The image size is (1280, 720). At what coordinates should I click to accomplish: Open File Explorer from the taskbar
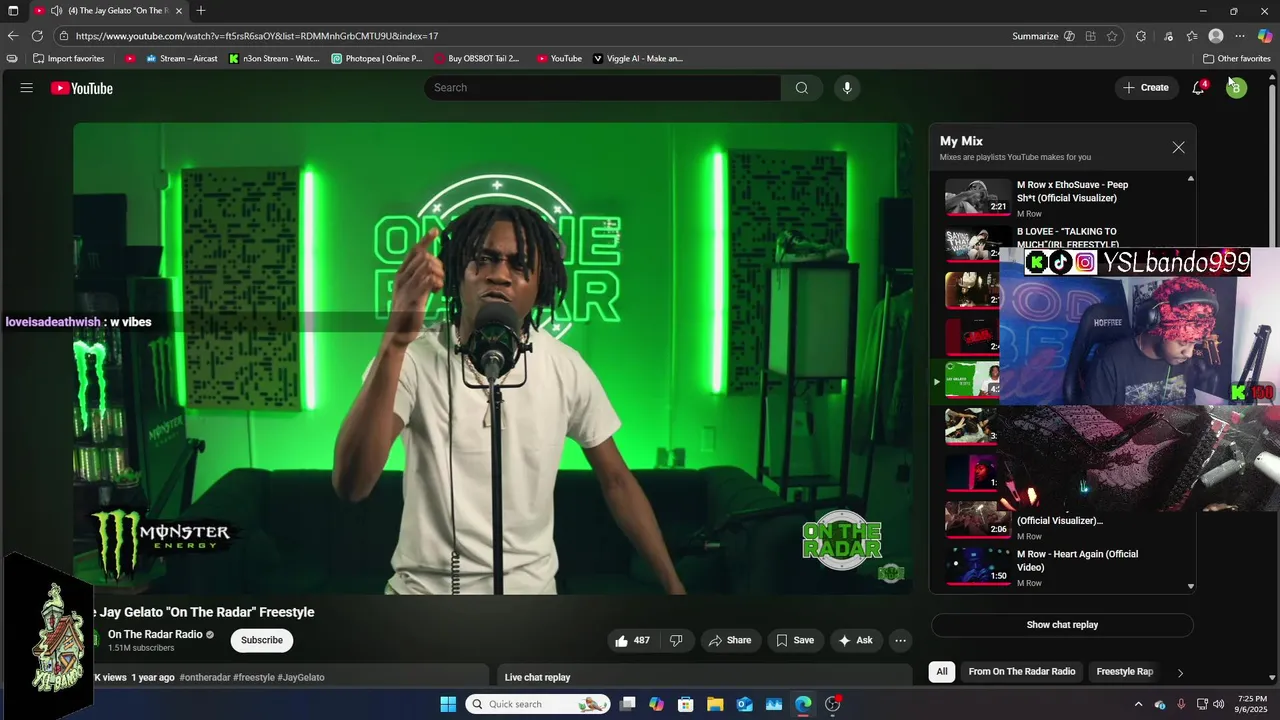click(x=715, y=704)
